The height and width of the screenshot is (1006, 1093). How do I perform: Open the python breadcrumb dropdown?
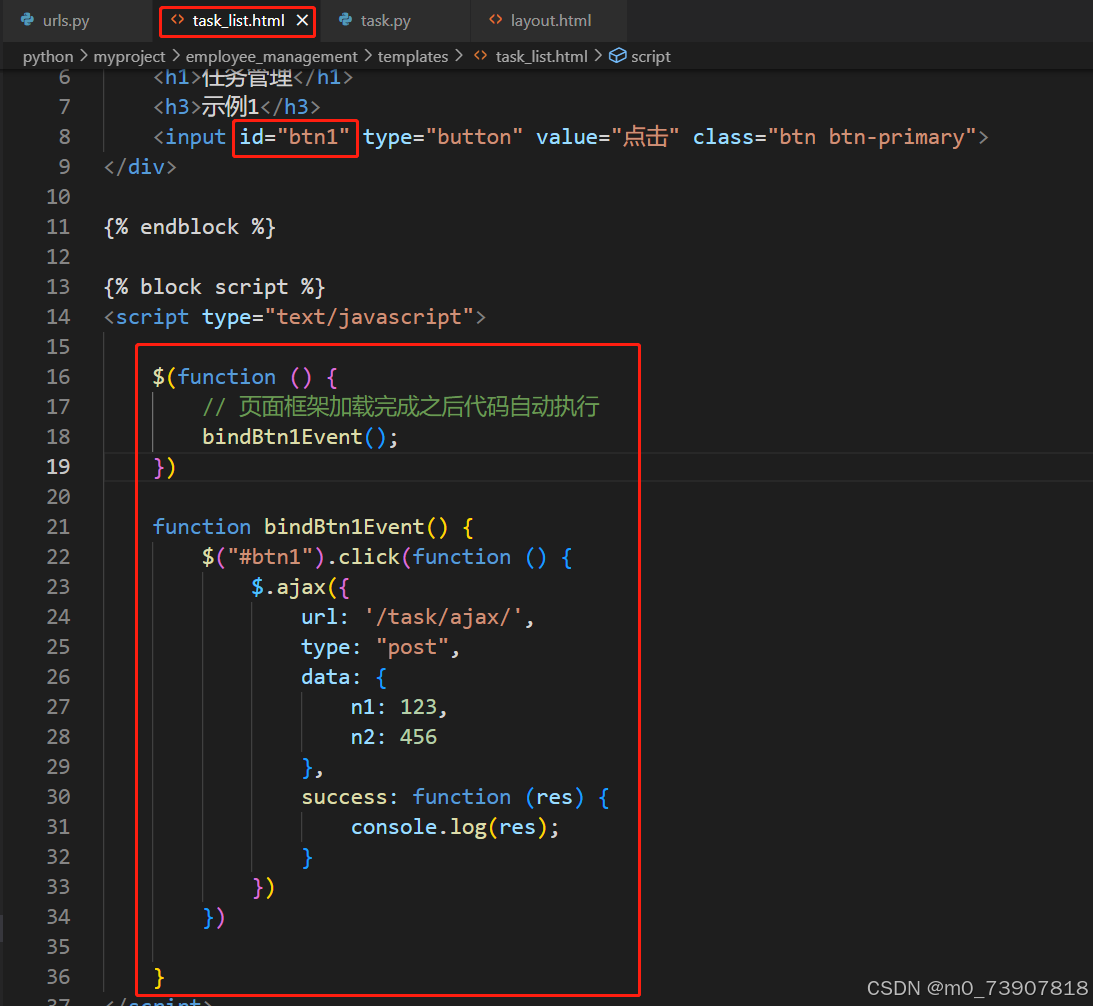pyautogui.click(x=47, y=56)
